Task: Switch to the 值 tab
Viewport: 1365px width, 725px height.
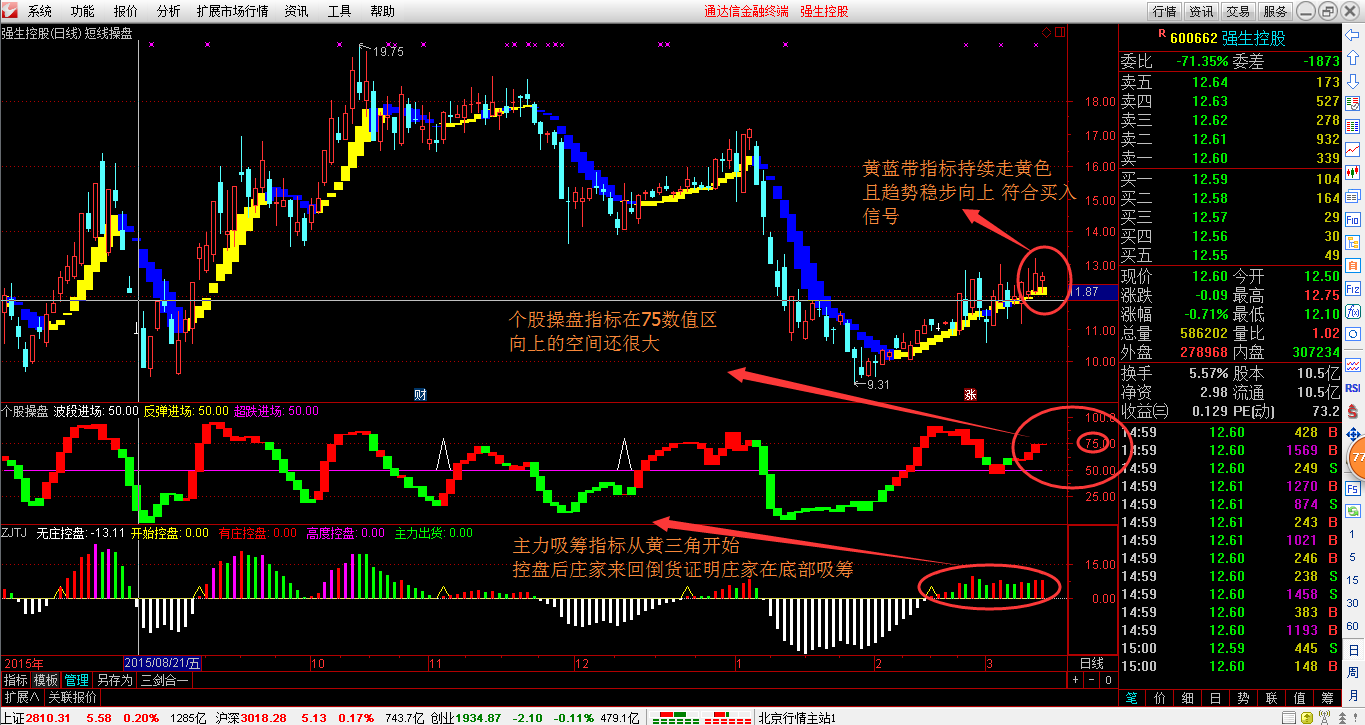Action: click(1299, 698)
